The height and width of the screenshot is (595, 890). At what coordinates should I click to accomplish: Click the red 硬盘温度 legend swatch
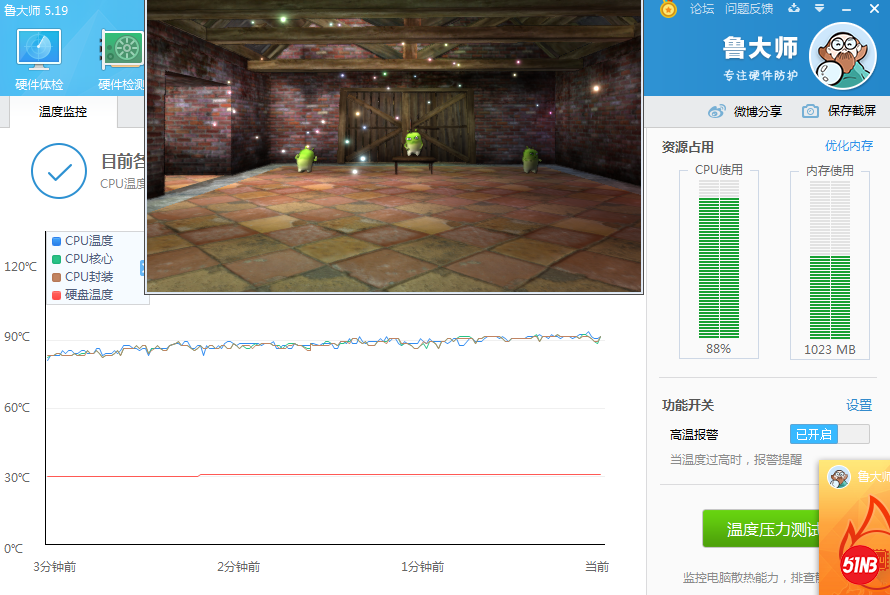(56, 295)
